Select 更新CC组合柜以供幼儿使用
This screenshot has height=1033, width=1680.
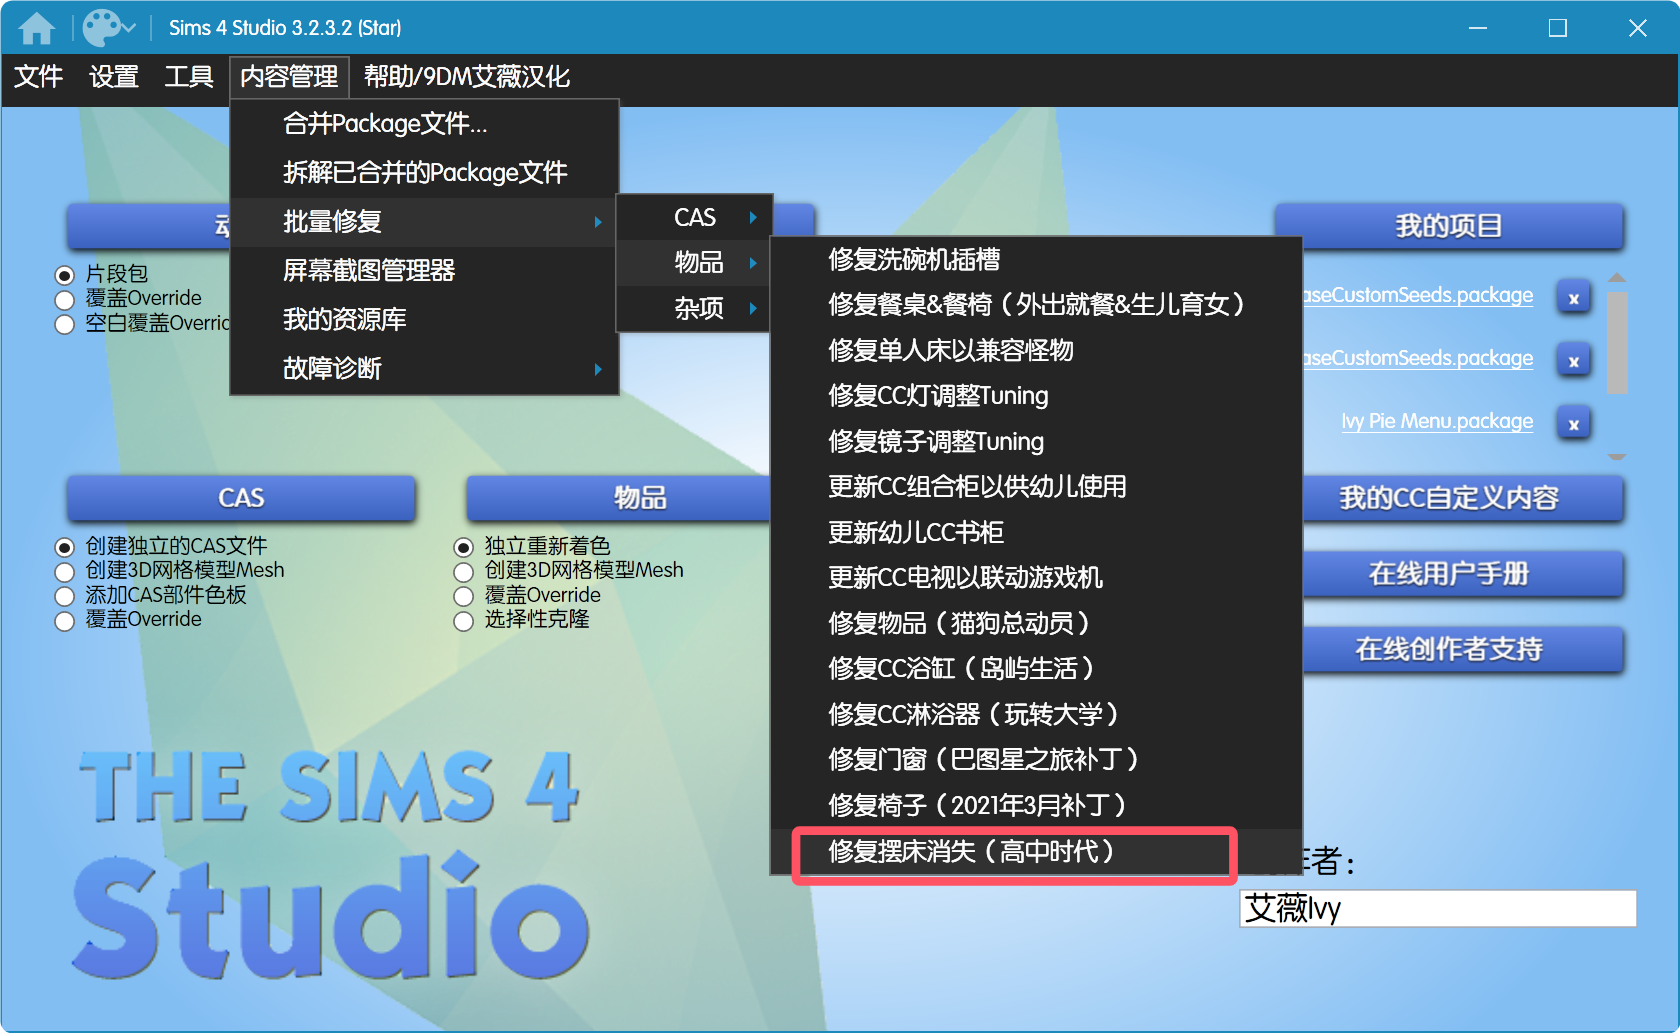[1037, 487]
